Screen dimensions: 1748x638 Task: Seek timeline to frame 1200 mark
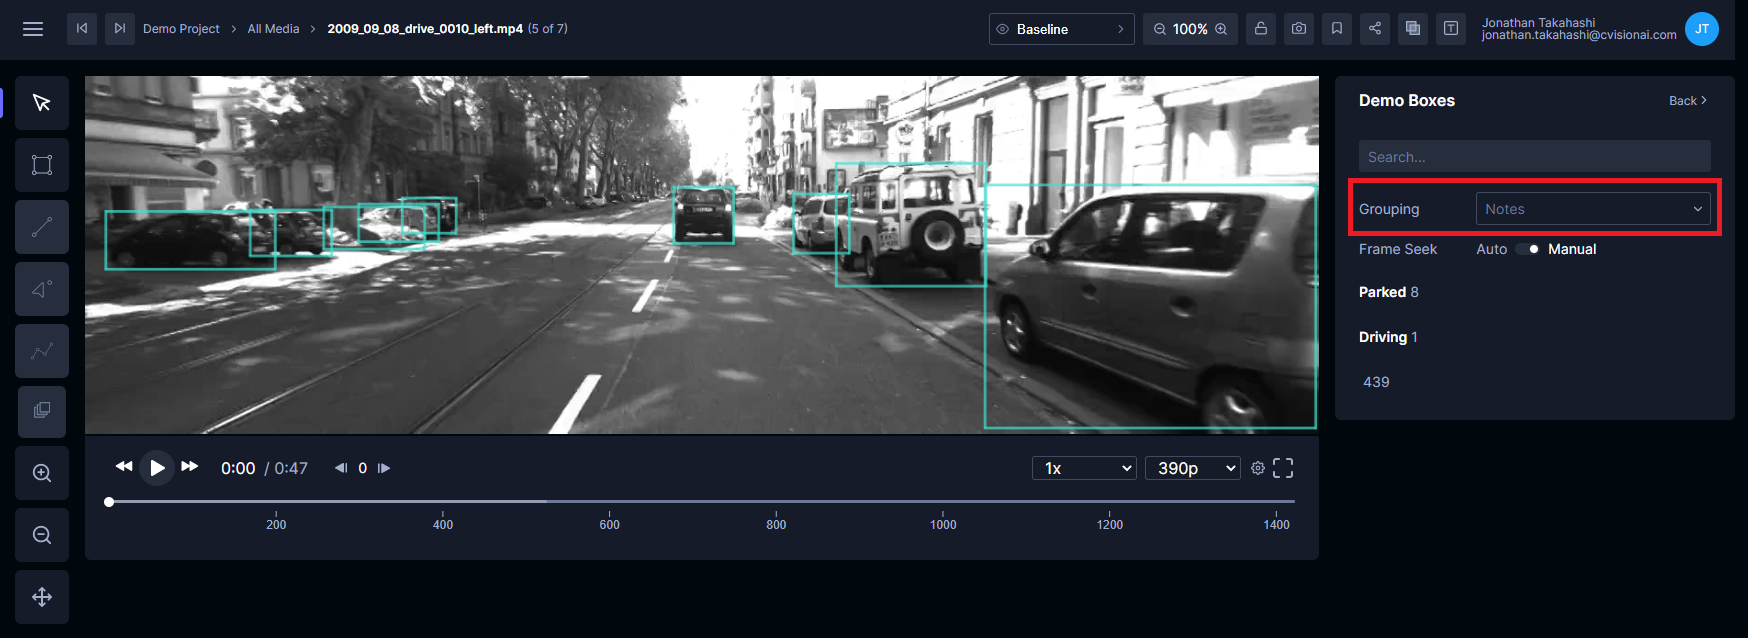point(1109,502)
